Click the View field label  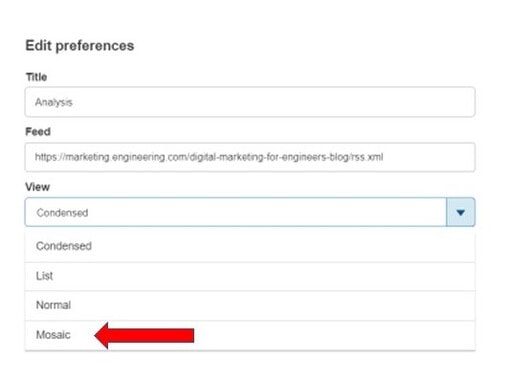click(x=38, y=187)
